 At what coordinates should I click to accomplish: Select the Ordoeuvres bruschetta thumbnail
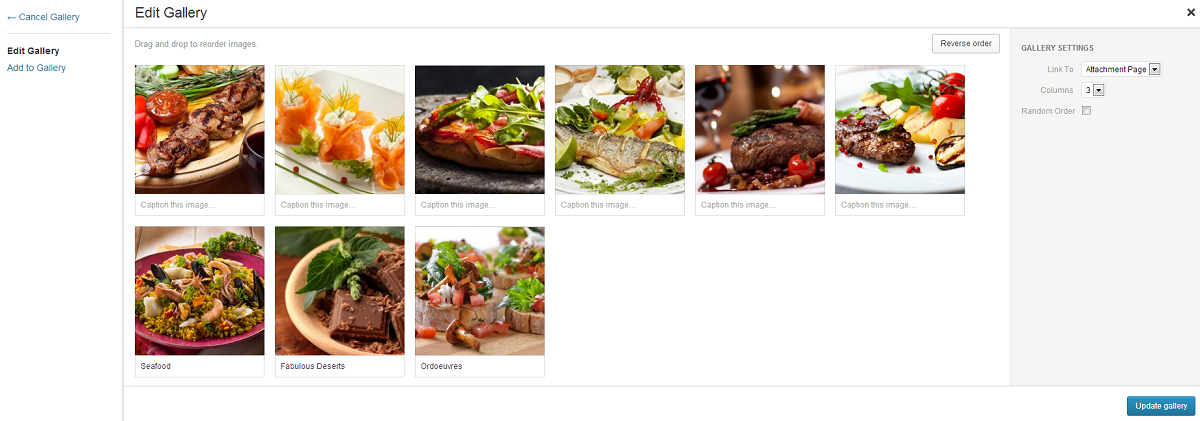pos(480,291)
